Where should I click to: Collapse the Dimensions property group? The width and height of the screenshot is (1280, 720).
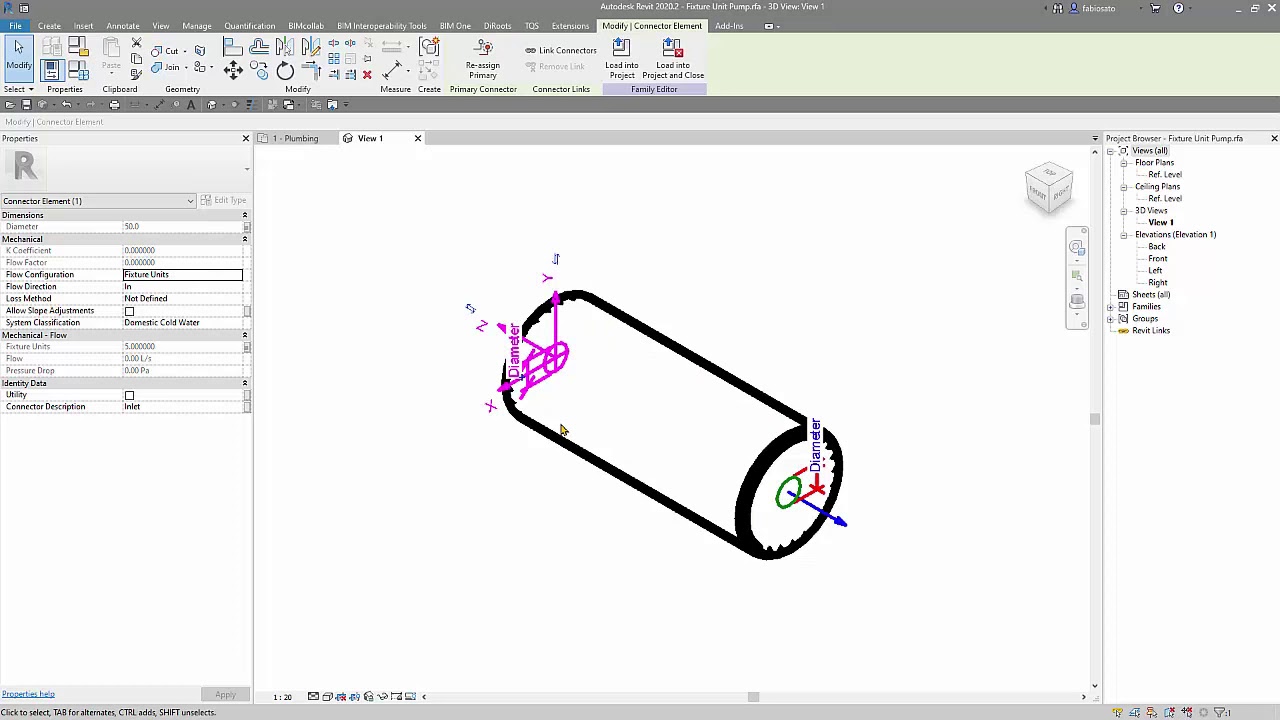pyautogui.click(x=245, y=215)
